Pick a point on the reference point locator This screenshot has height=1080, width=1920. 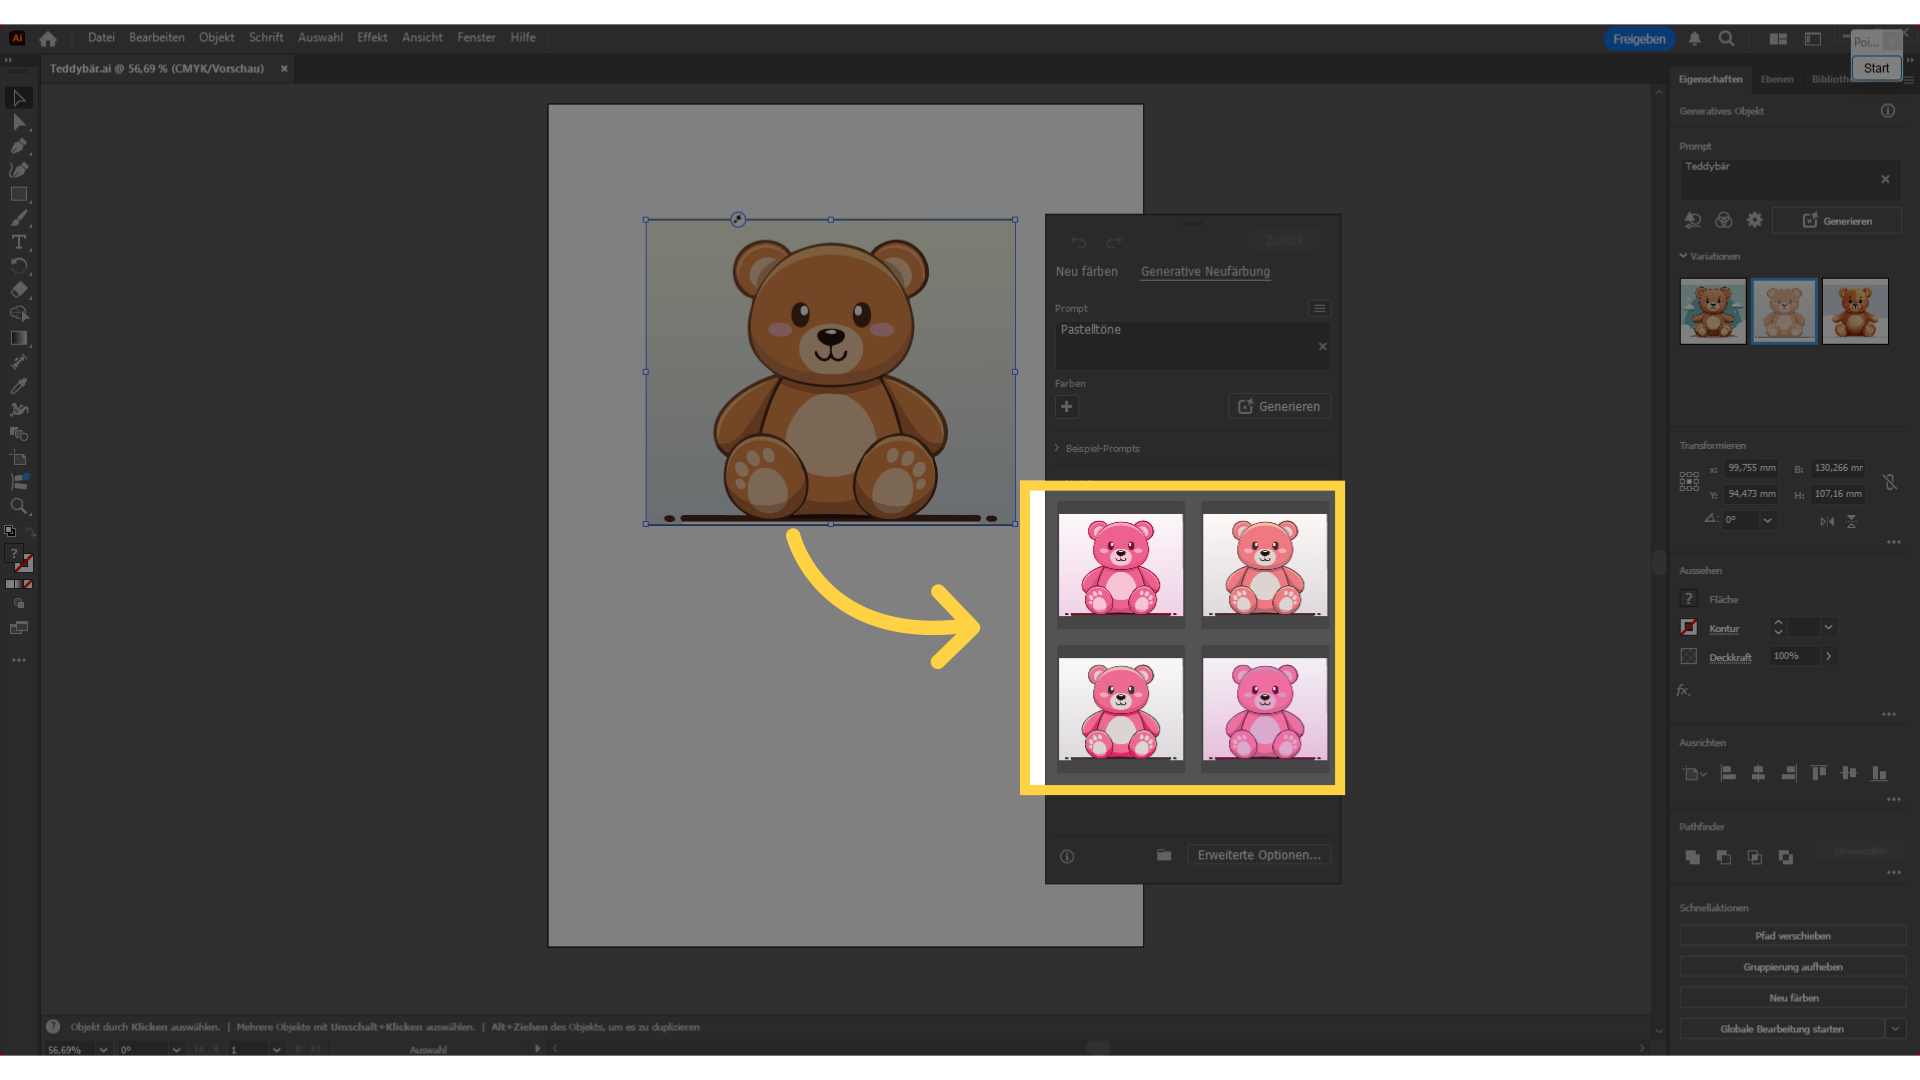(x=1689, y=482)
